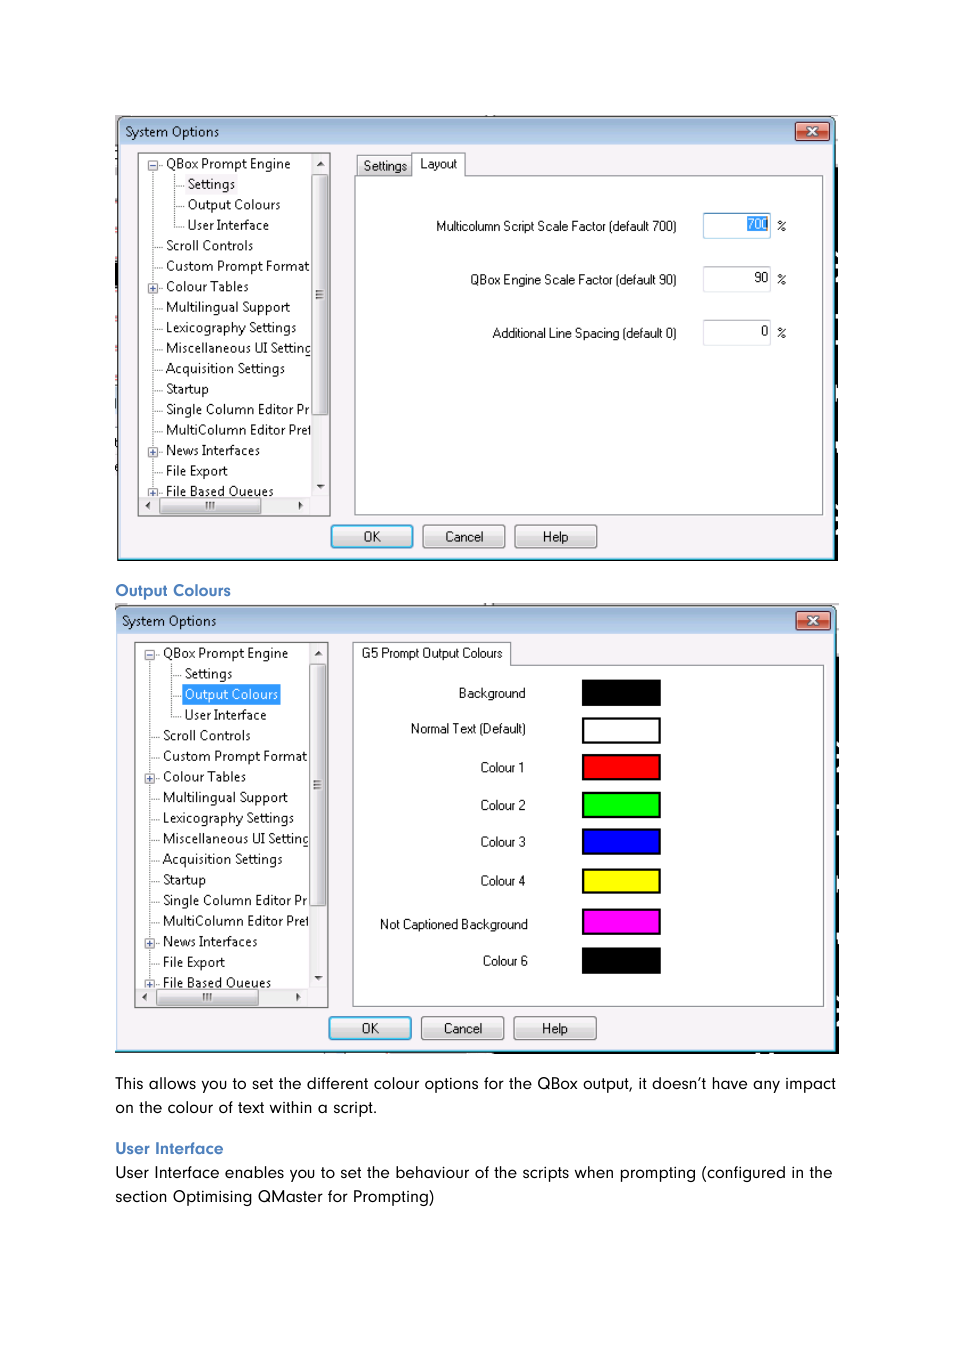Pick the Normal Text (Default) white swatch
954x1350 pixels.
(x=621, y=730)
